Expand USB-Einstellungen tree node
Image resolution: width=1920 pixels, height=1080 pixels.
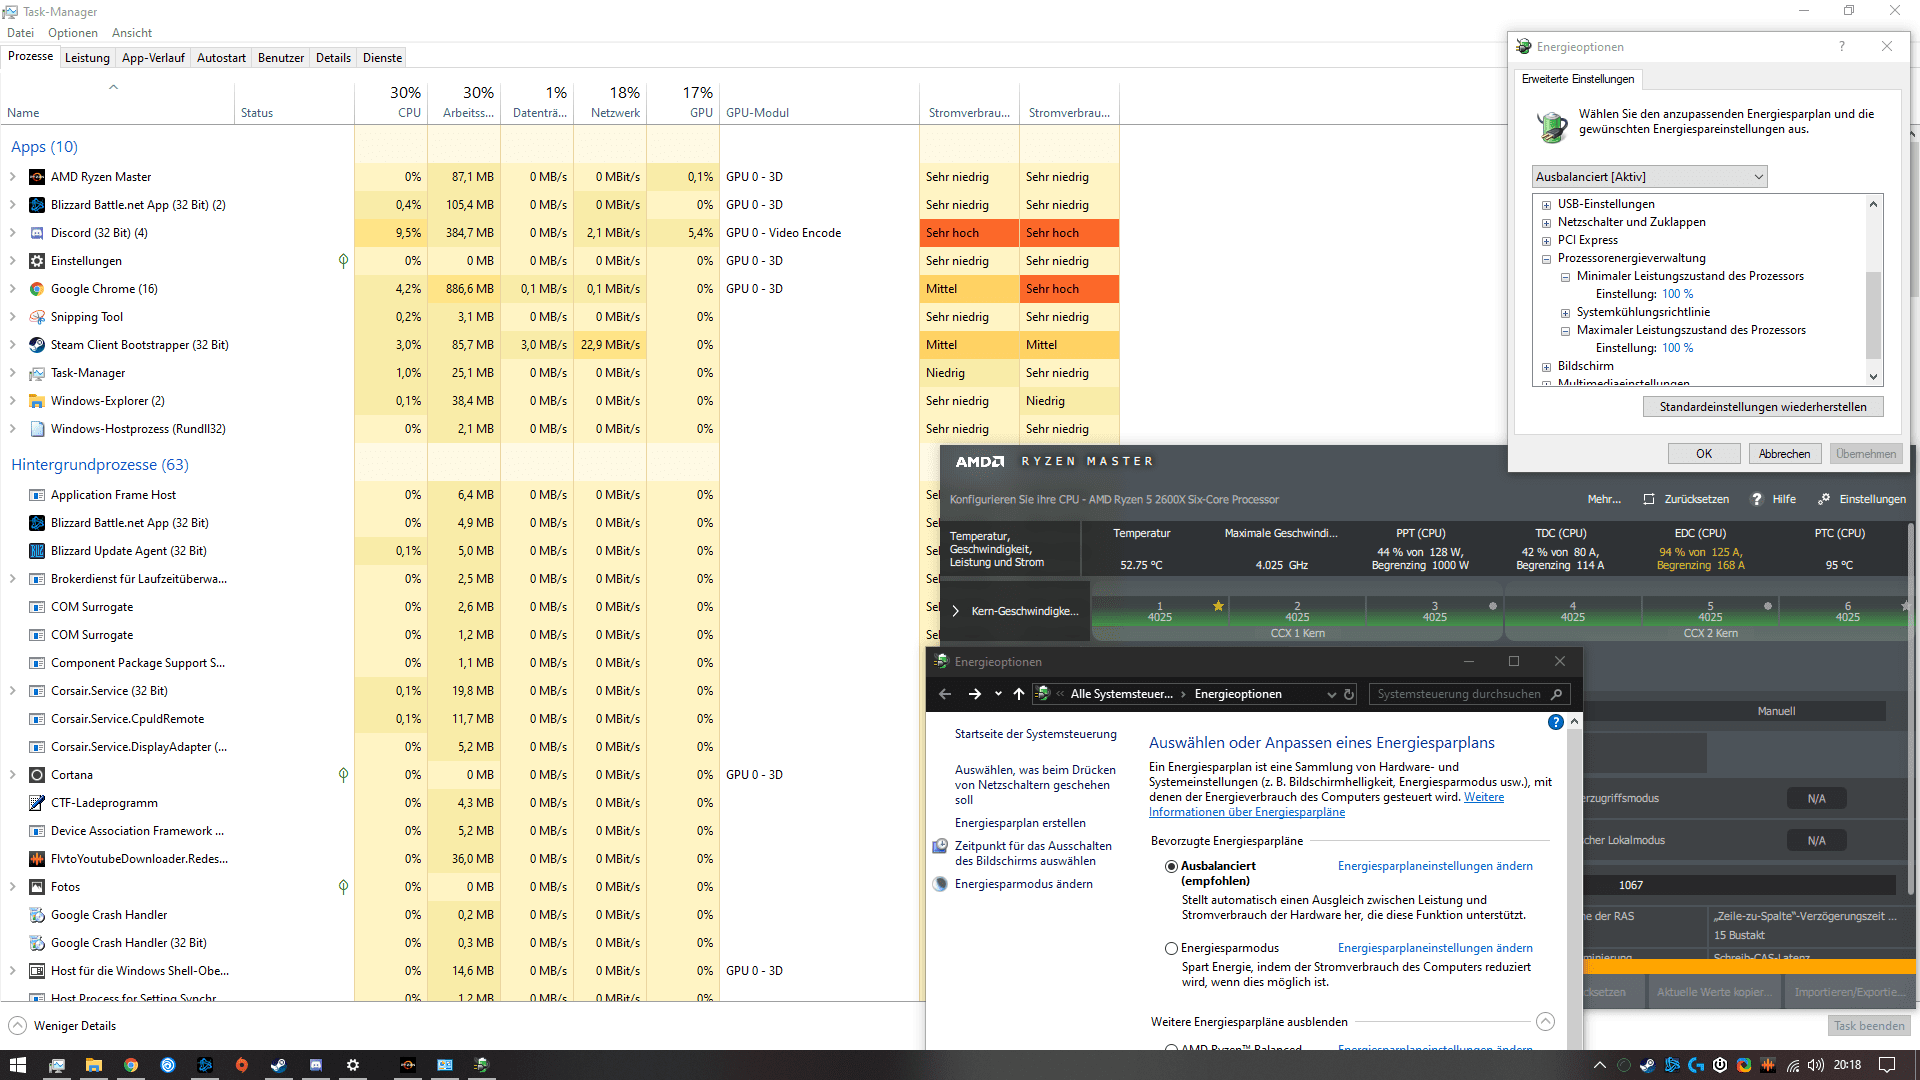pos(1546,205)
